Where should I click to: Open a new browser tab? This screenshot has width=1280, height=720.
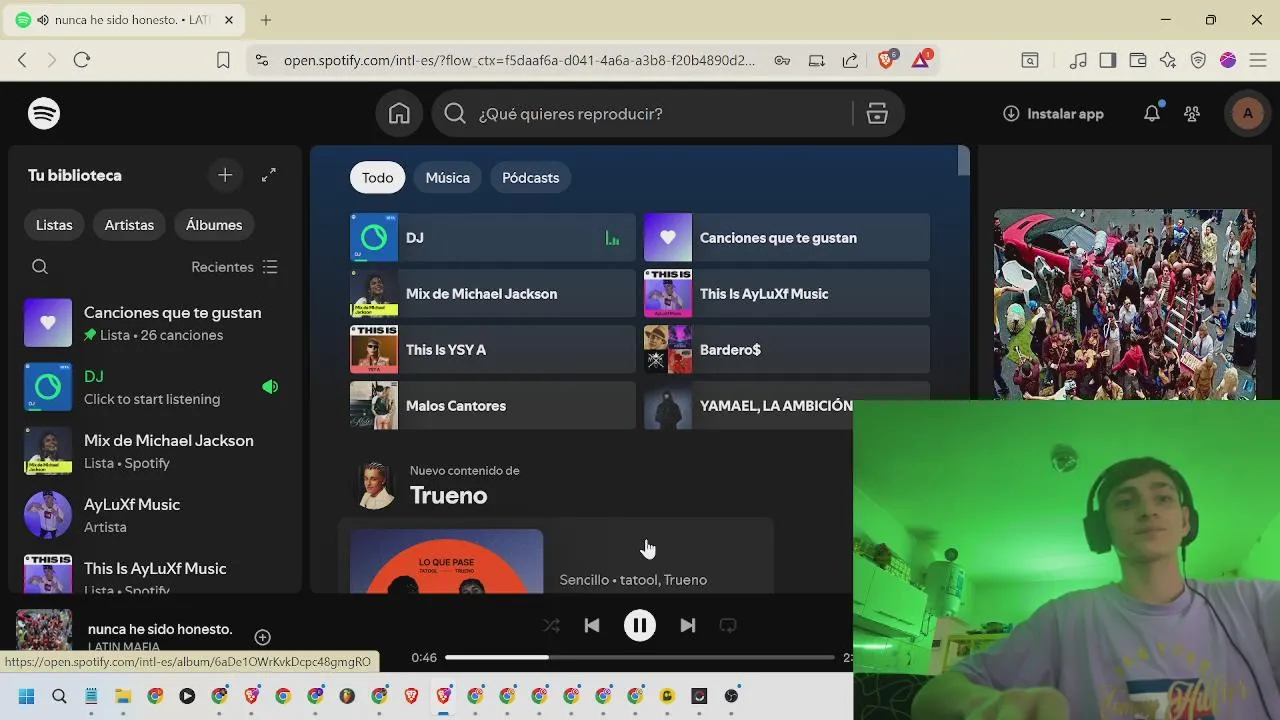pos(266,20)
